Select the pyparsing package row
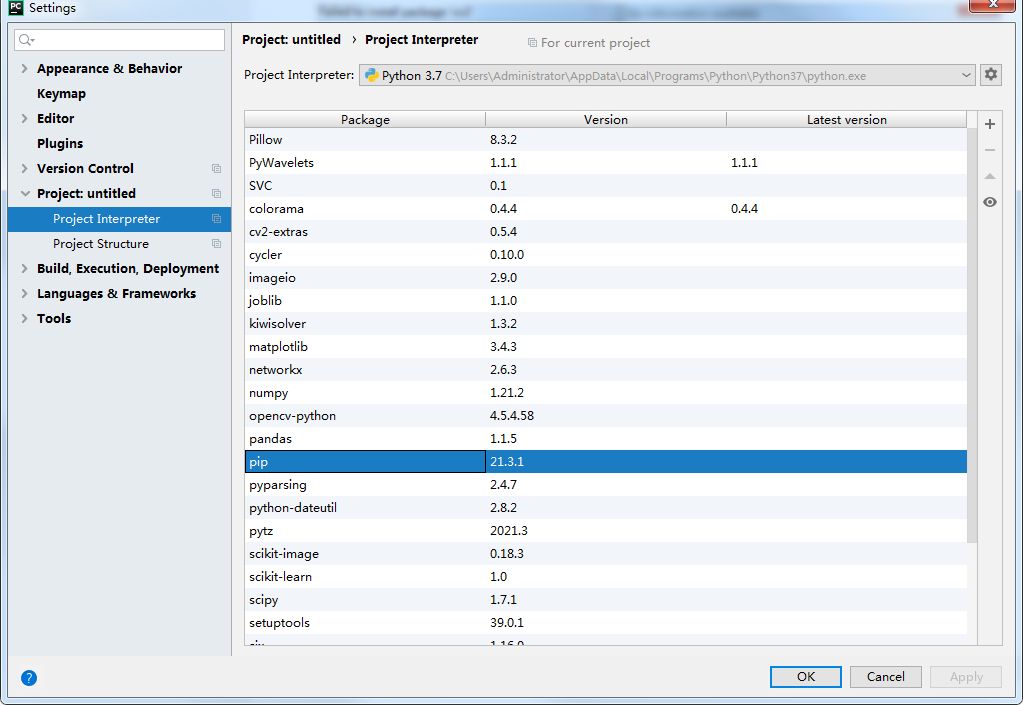This screenshot has width=1023, height=705. pyautogui.click(x=606, y=485)
